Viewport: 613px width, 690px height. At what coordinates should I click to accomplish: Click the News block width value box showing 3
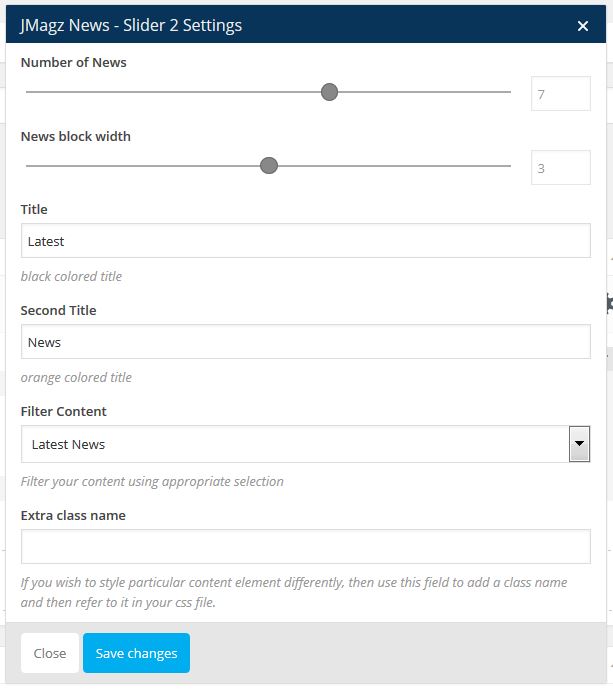[x=560, y=168]
